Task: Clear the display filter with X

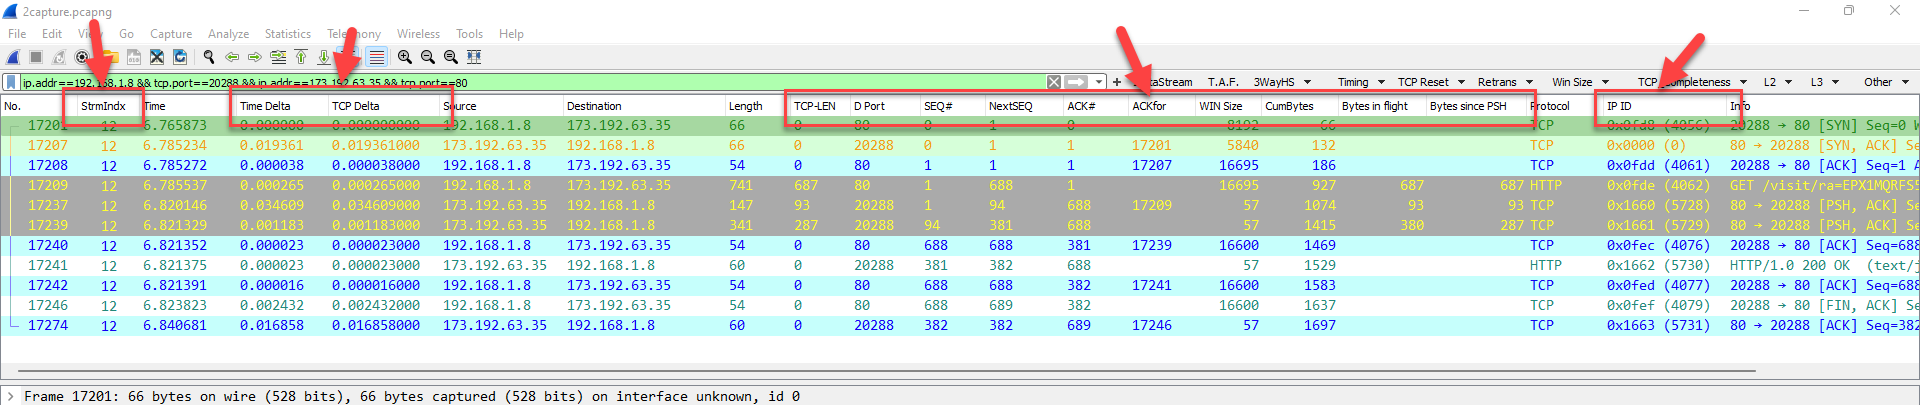Action: click(1054, 82)
